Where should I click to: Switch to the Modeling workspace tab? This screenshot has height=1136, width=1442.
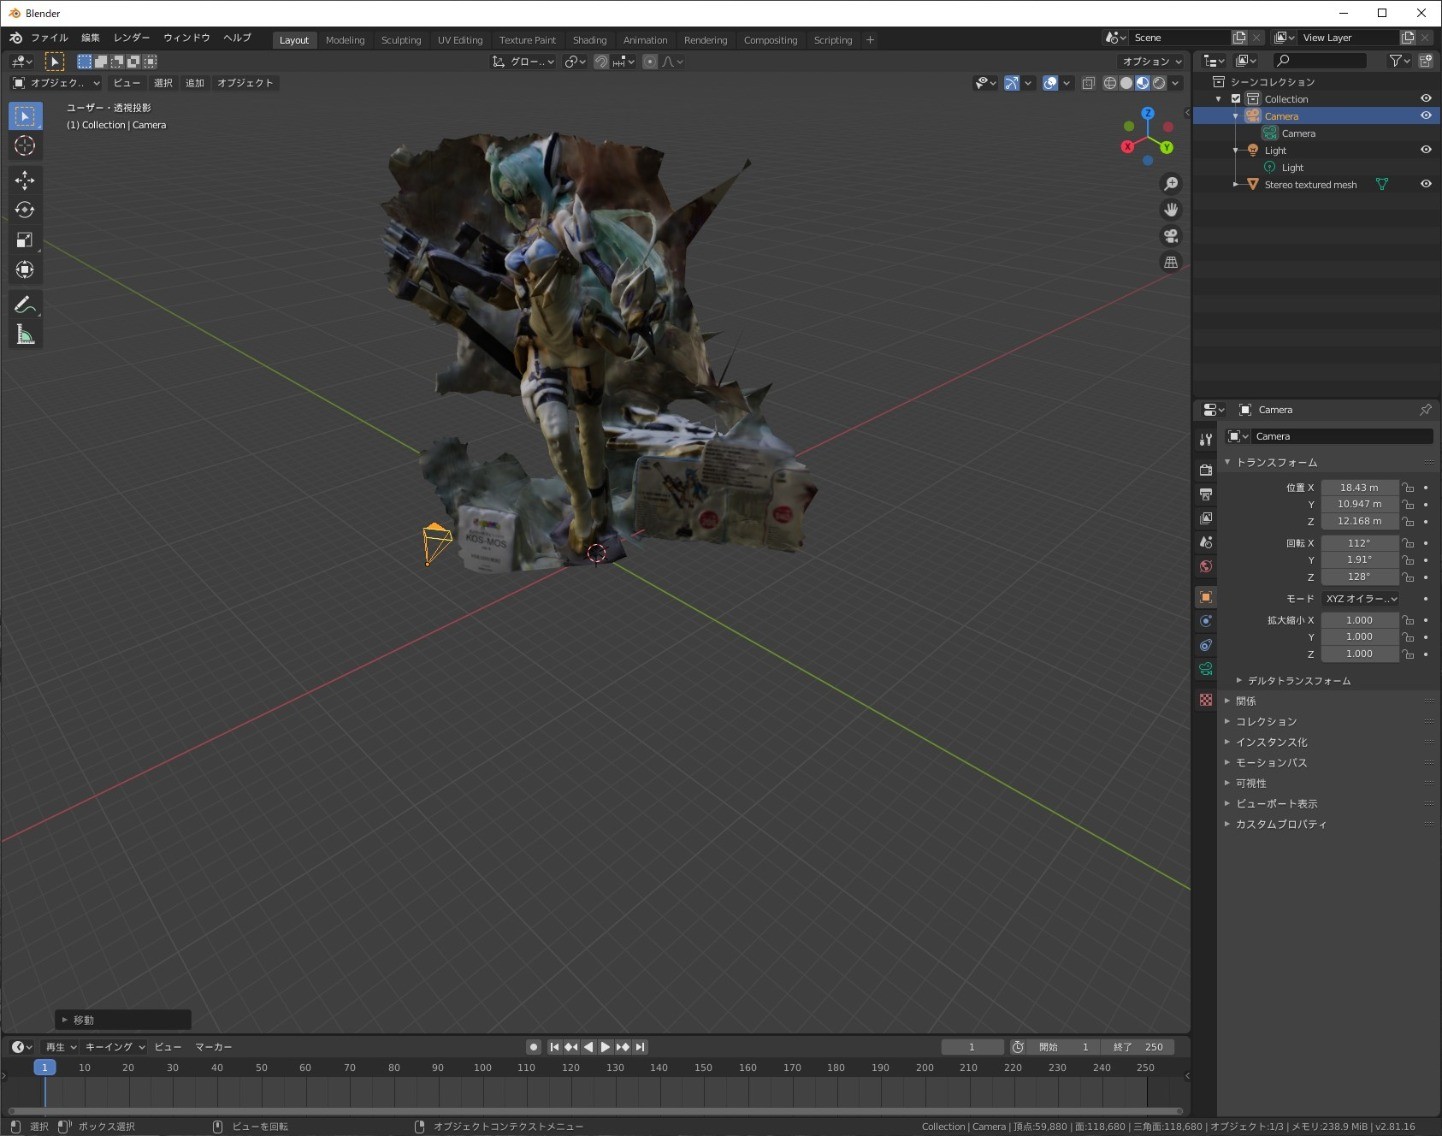(x=345, y=40)
